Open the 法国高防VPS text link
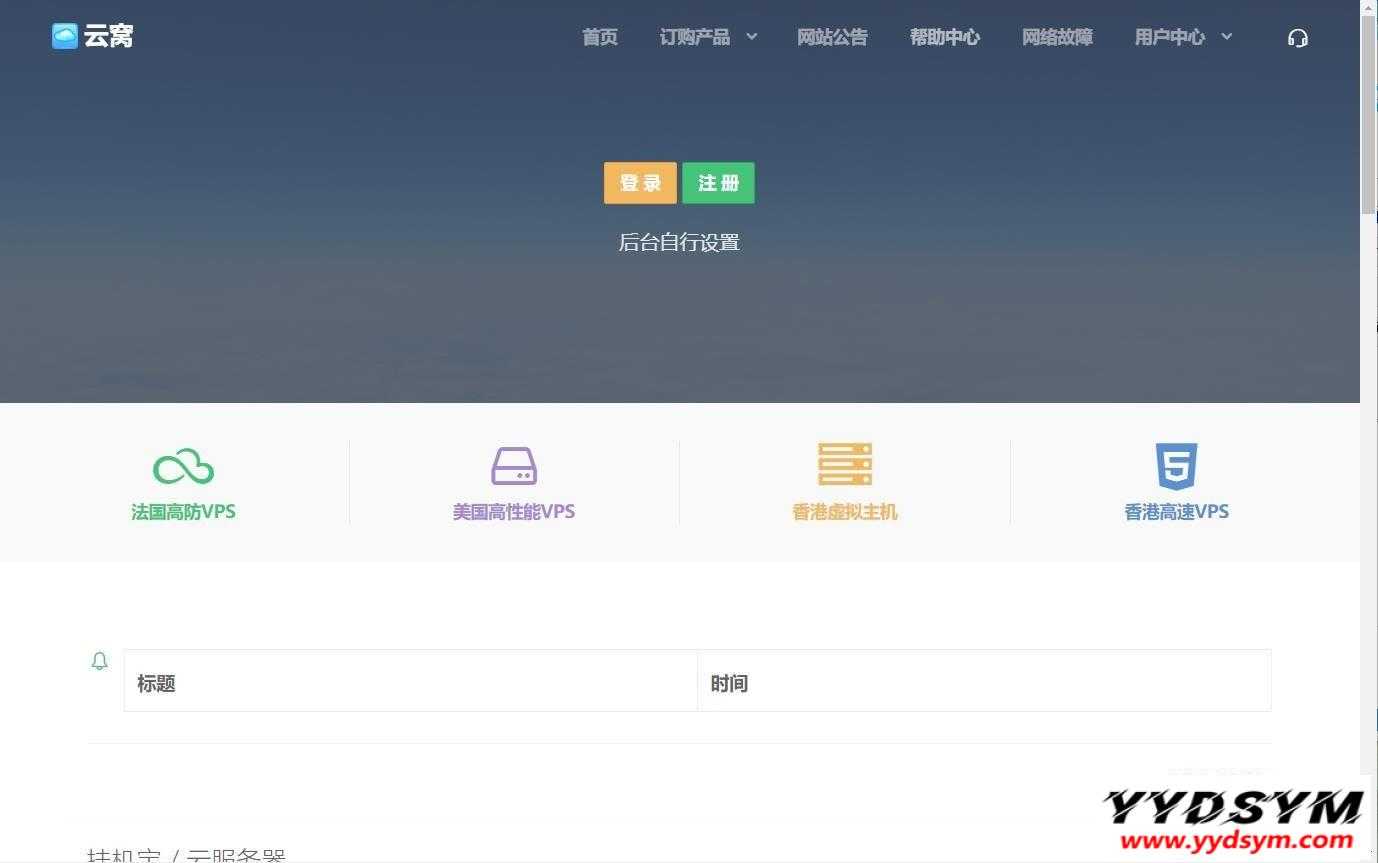This screenshot has width=1378, height=863. click(x=183, y=512)
